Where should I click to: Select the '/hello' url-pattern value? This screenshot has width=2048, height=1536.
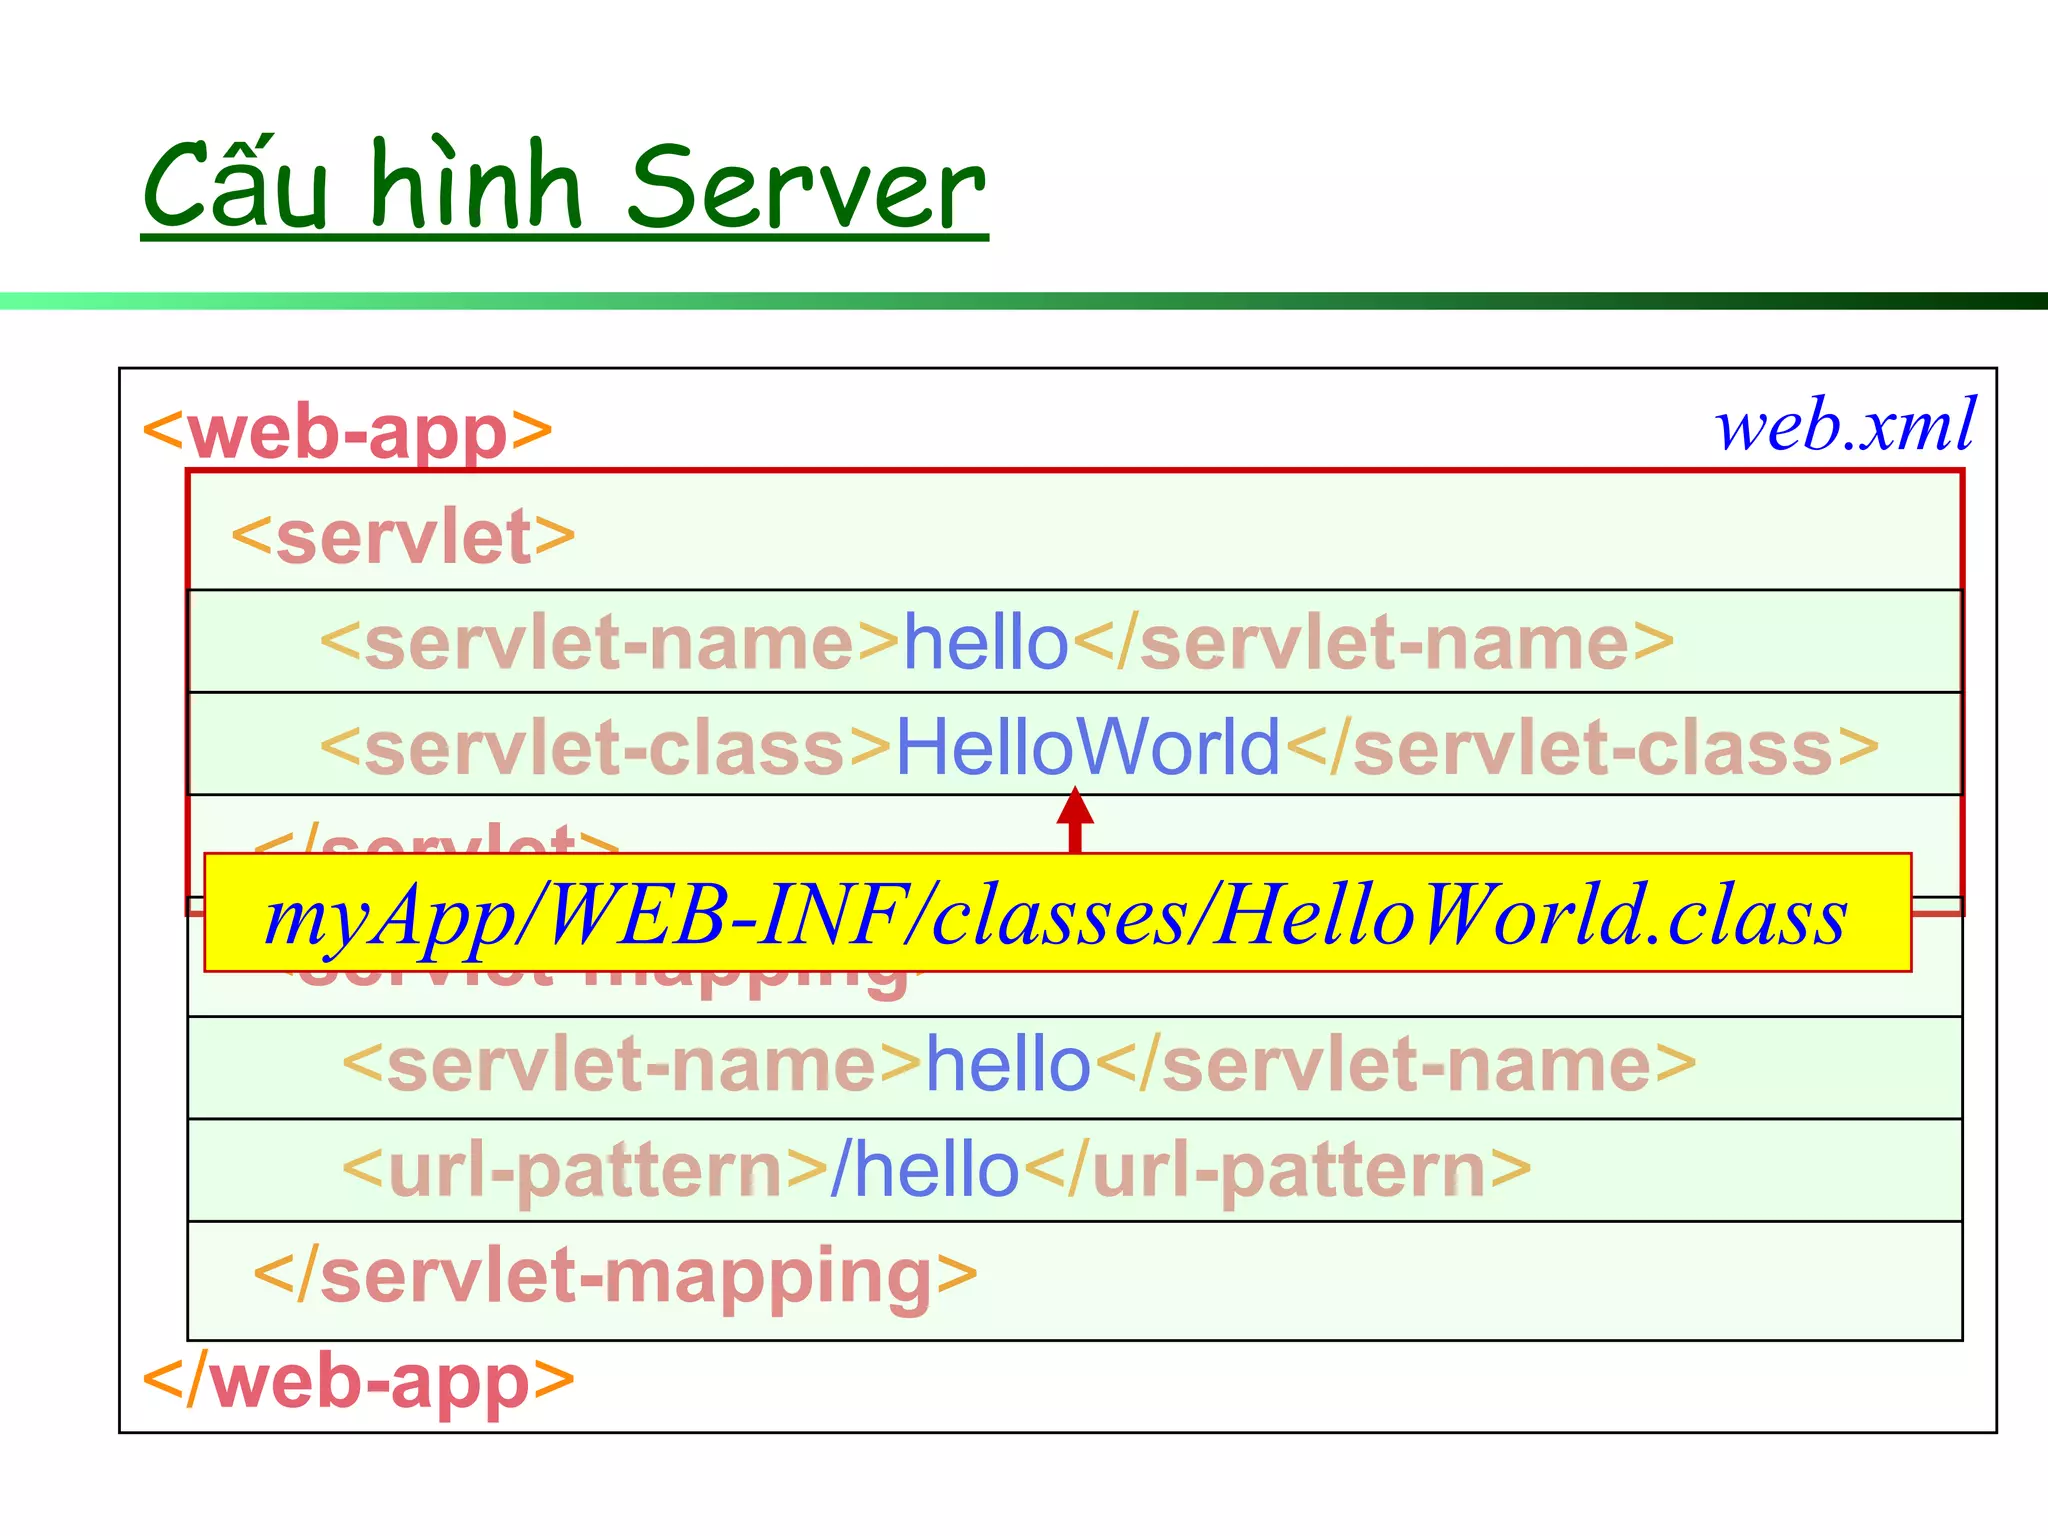point(924,1169)
